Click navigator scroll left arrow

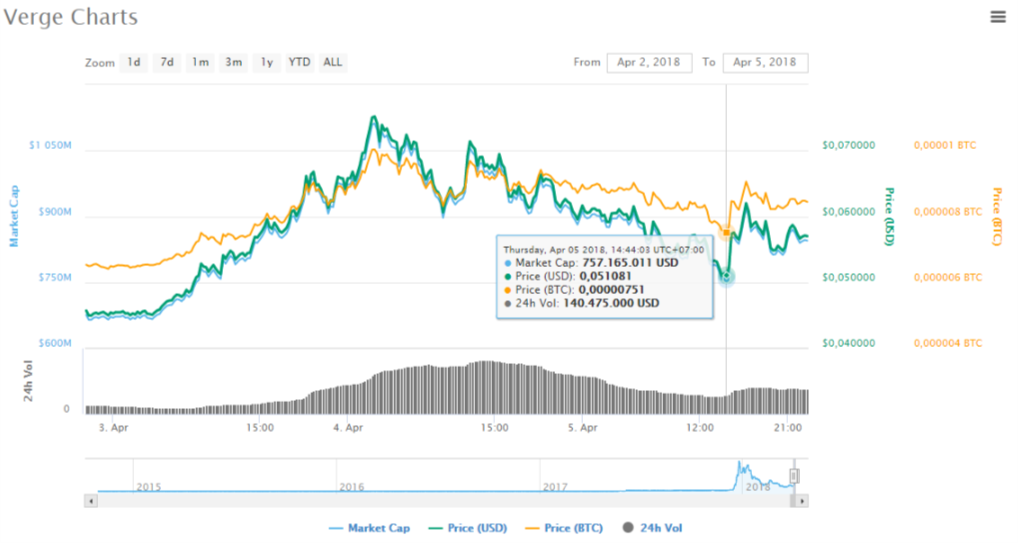[91, 501]
